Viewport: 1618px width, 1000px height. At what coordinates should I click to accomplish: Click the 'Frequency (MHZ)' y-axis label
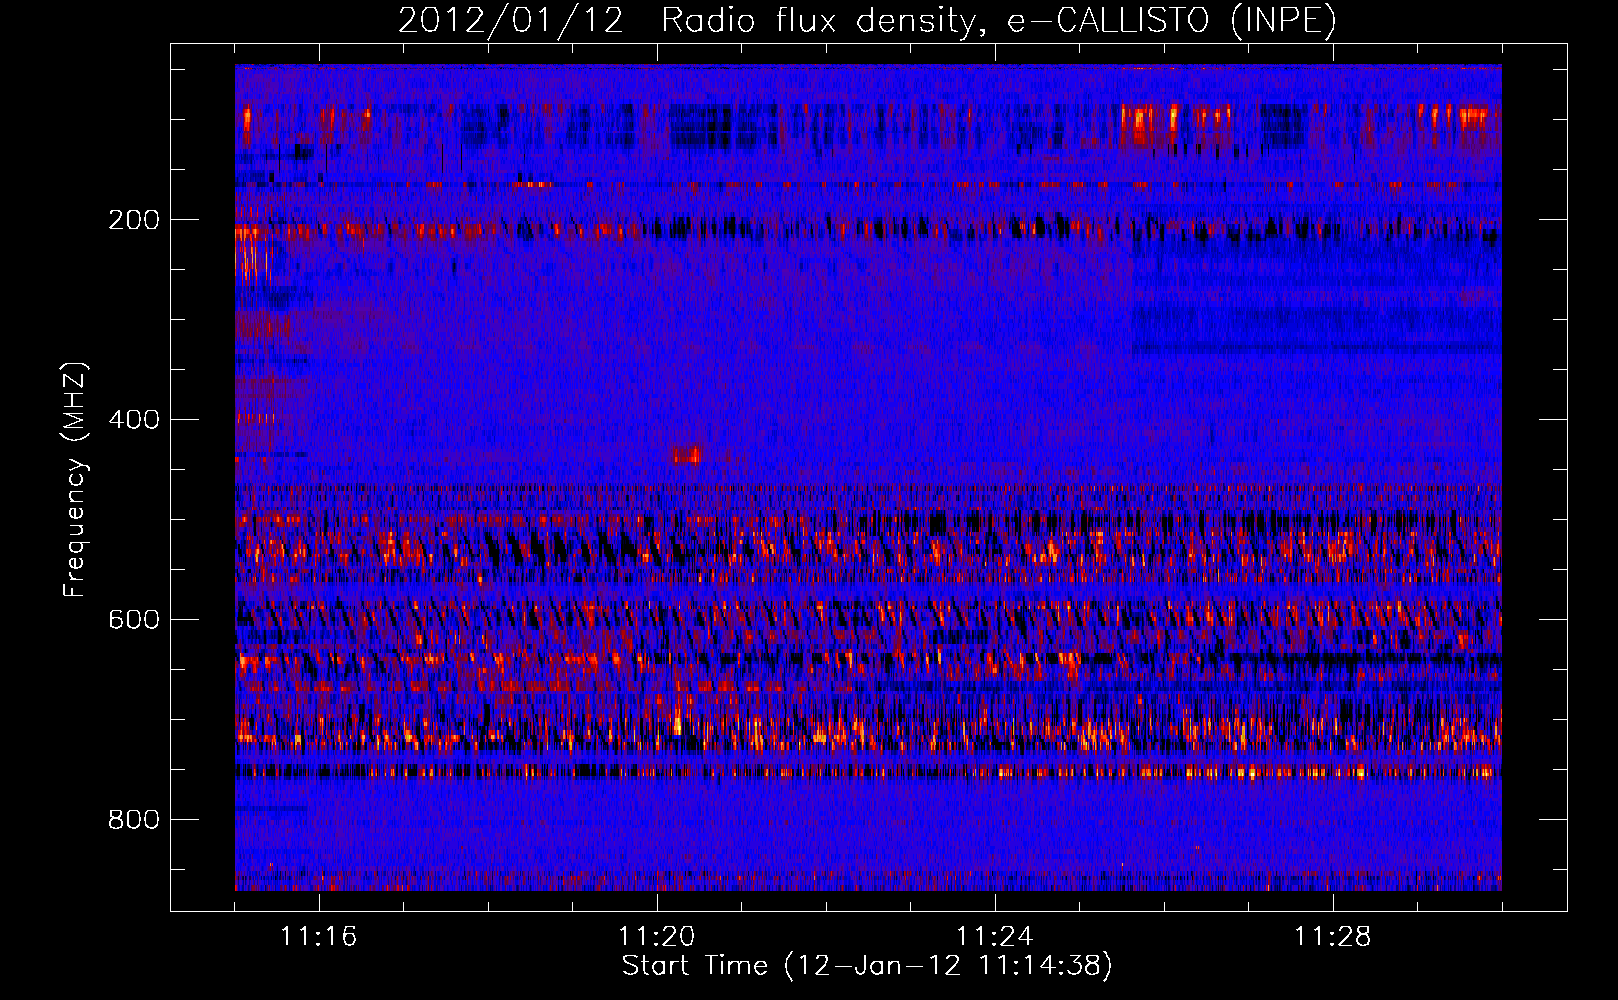pos(74,480)
